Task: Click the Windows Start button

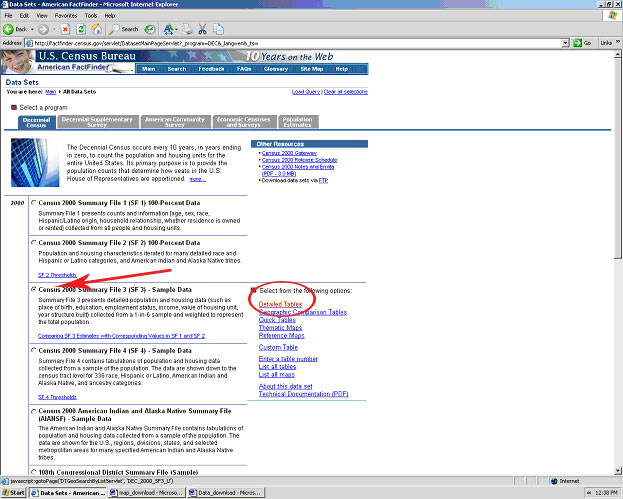Action: (x=13, y=493)
